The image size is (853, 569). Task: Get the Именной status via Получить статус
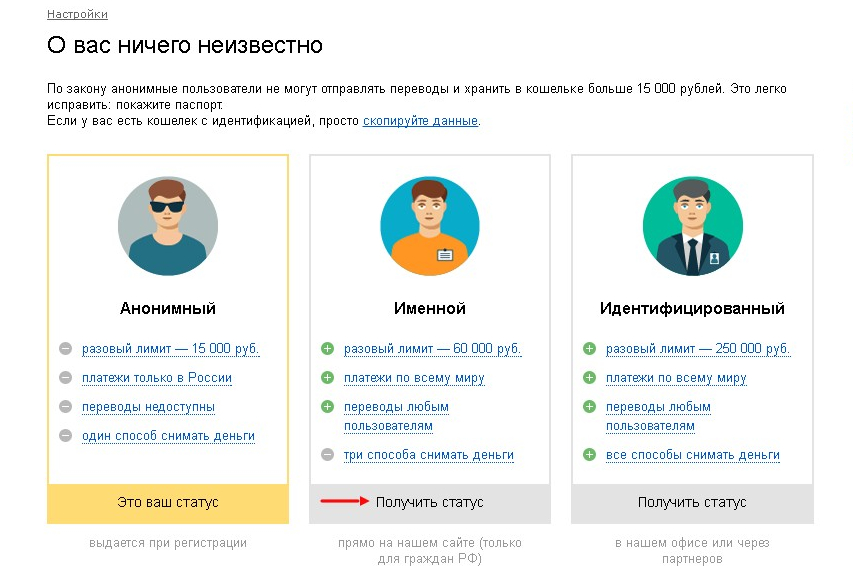tap(430, 503)
